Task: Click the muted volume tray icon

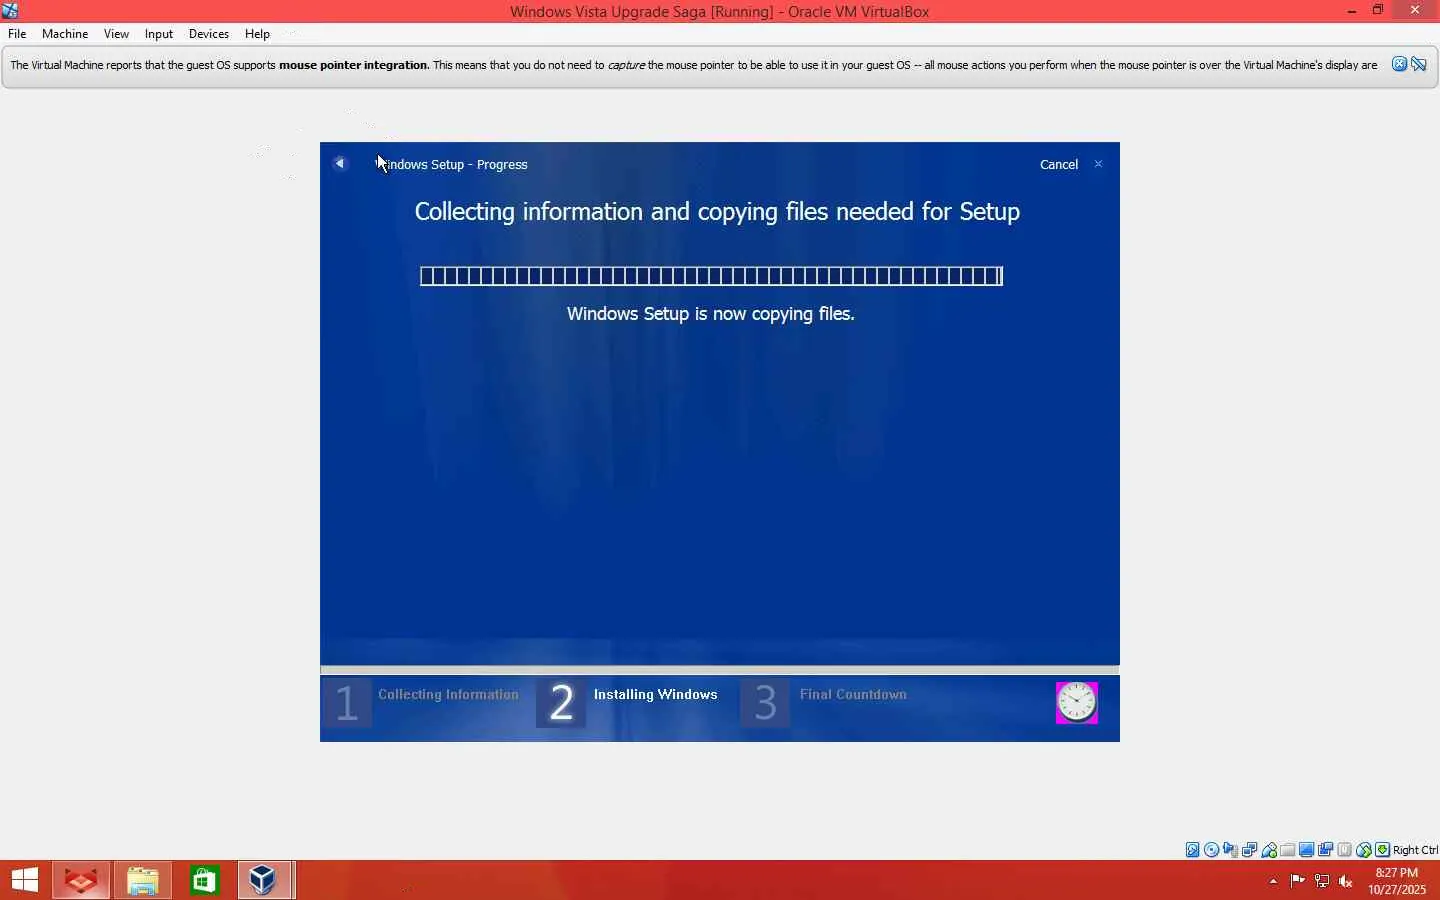Action: tap(1346, 881)
